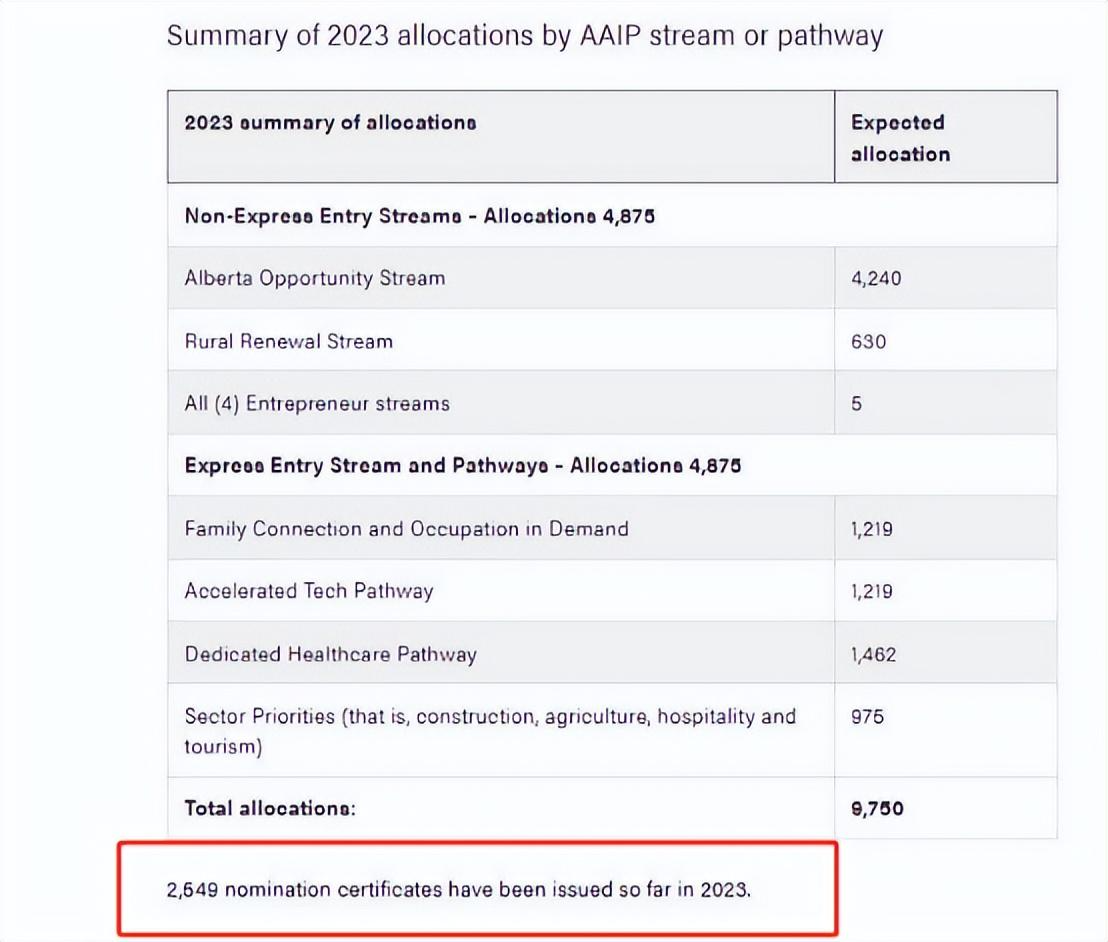Click the Rural Renewal Stream row label
This screenshot has height=942, width=1108.
tap(288, 341)
